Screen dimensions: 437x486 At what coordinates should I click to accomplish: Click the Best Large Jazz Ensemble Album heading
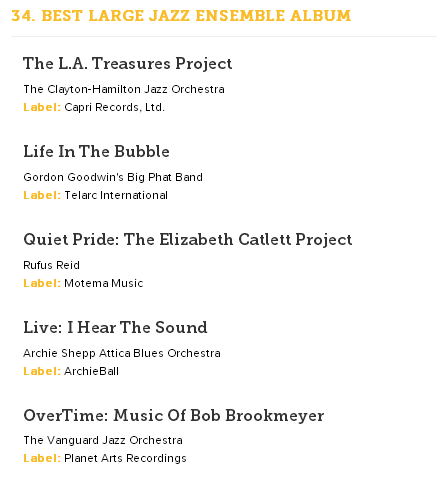[x=181, y=16]
